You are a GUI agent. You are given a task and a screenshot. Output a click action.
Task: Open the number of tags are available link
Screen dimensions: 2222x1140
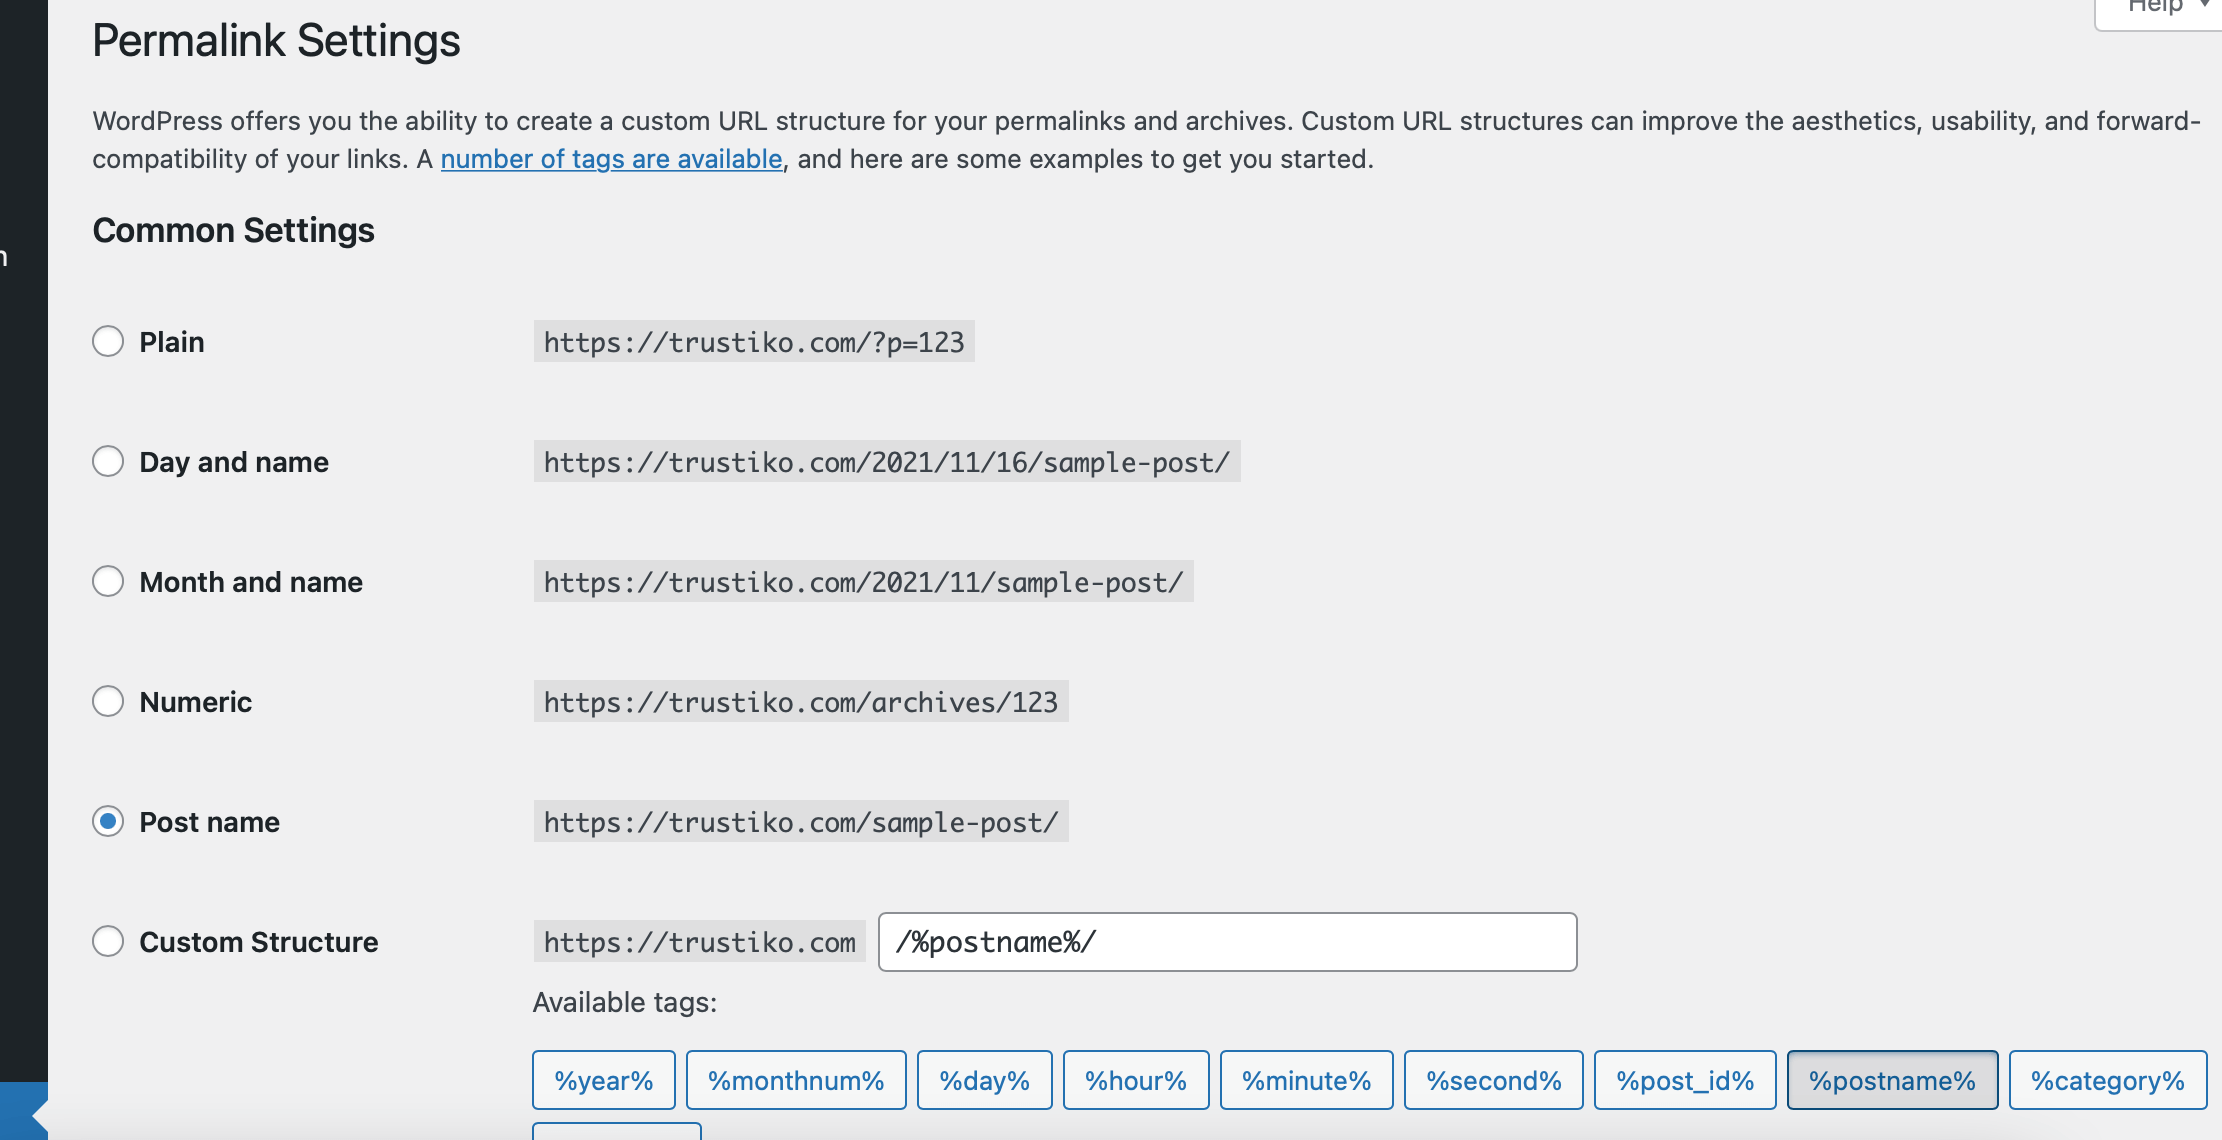pos(612,158)
